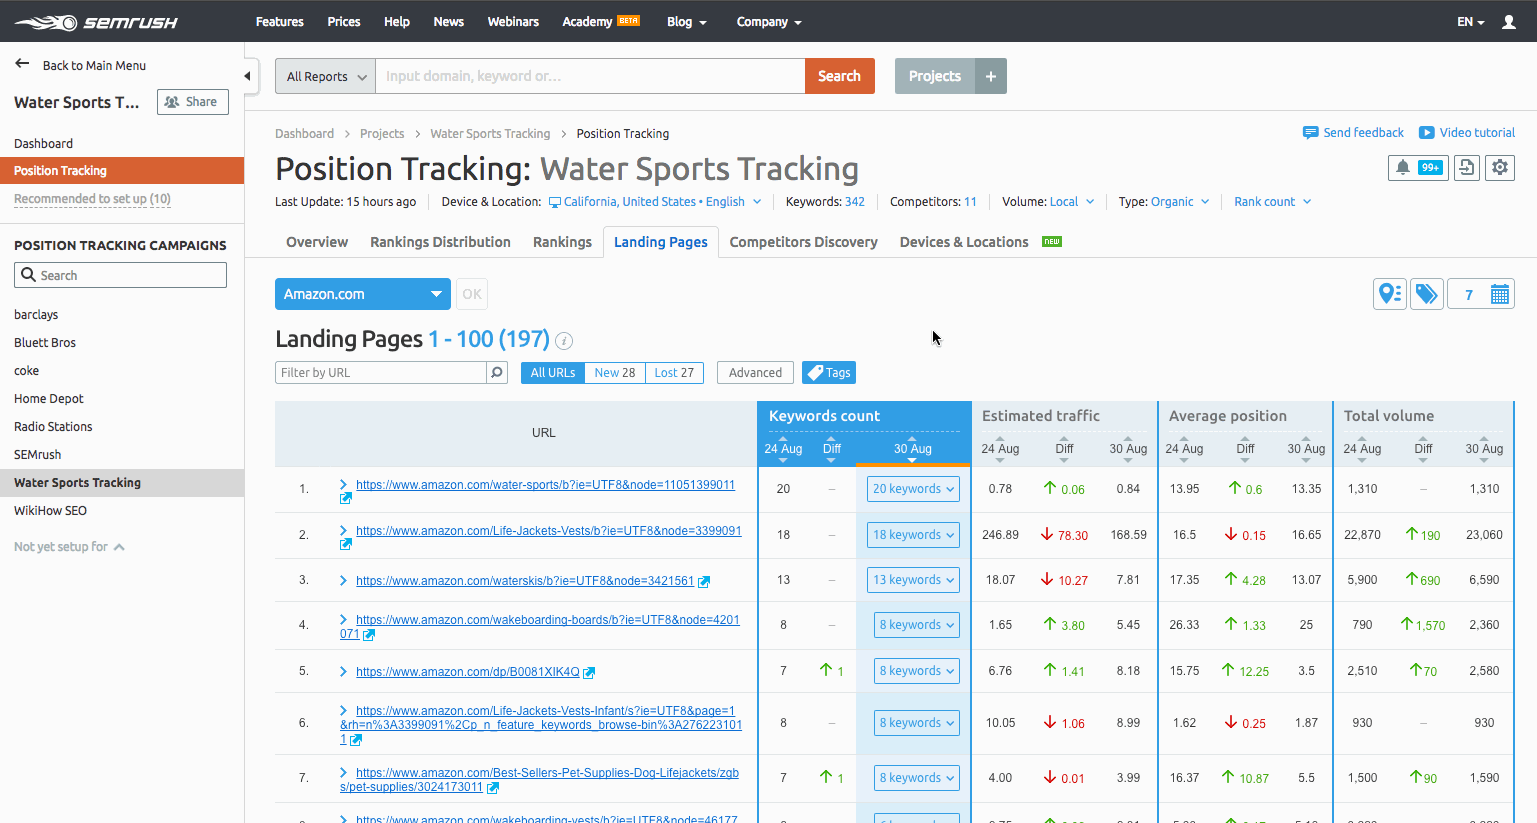Screen dimensions: 1537x823
Task: Open the calendar date picker icon
Action: tap(1500, 294)
